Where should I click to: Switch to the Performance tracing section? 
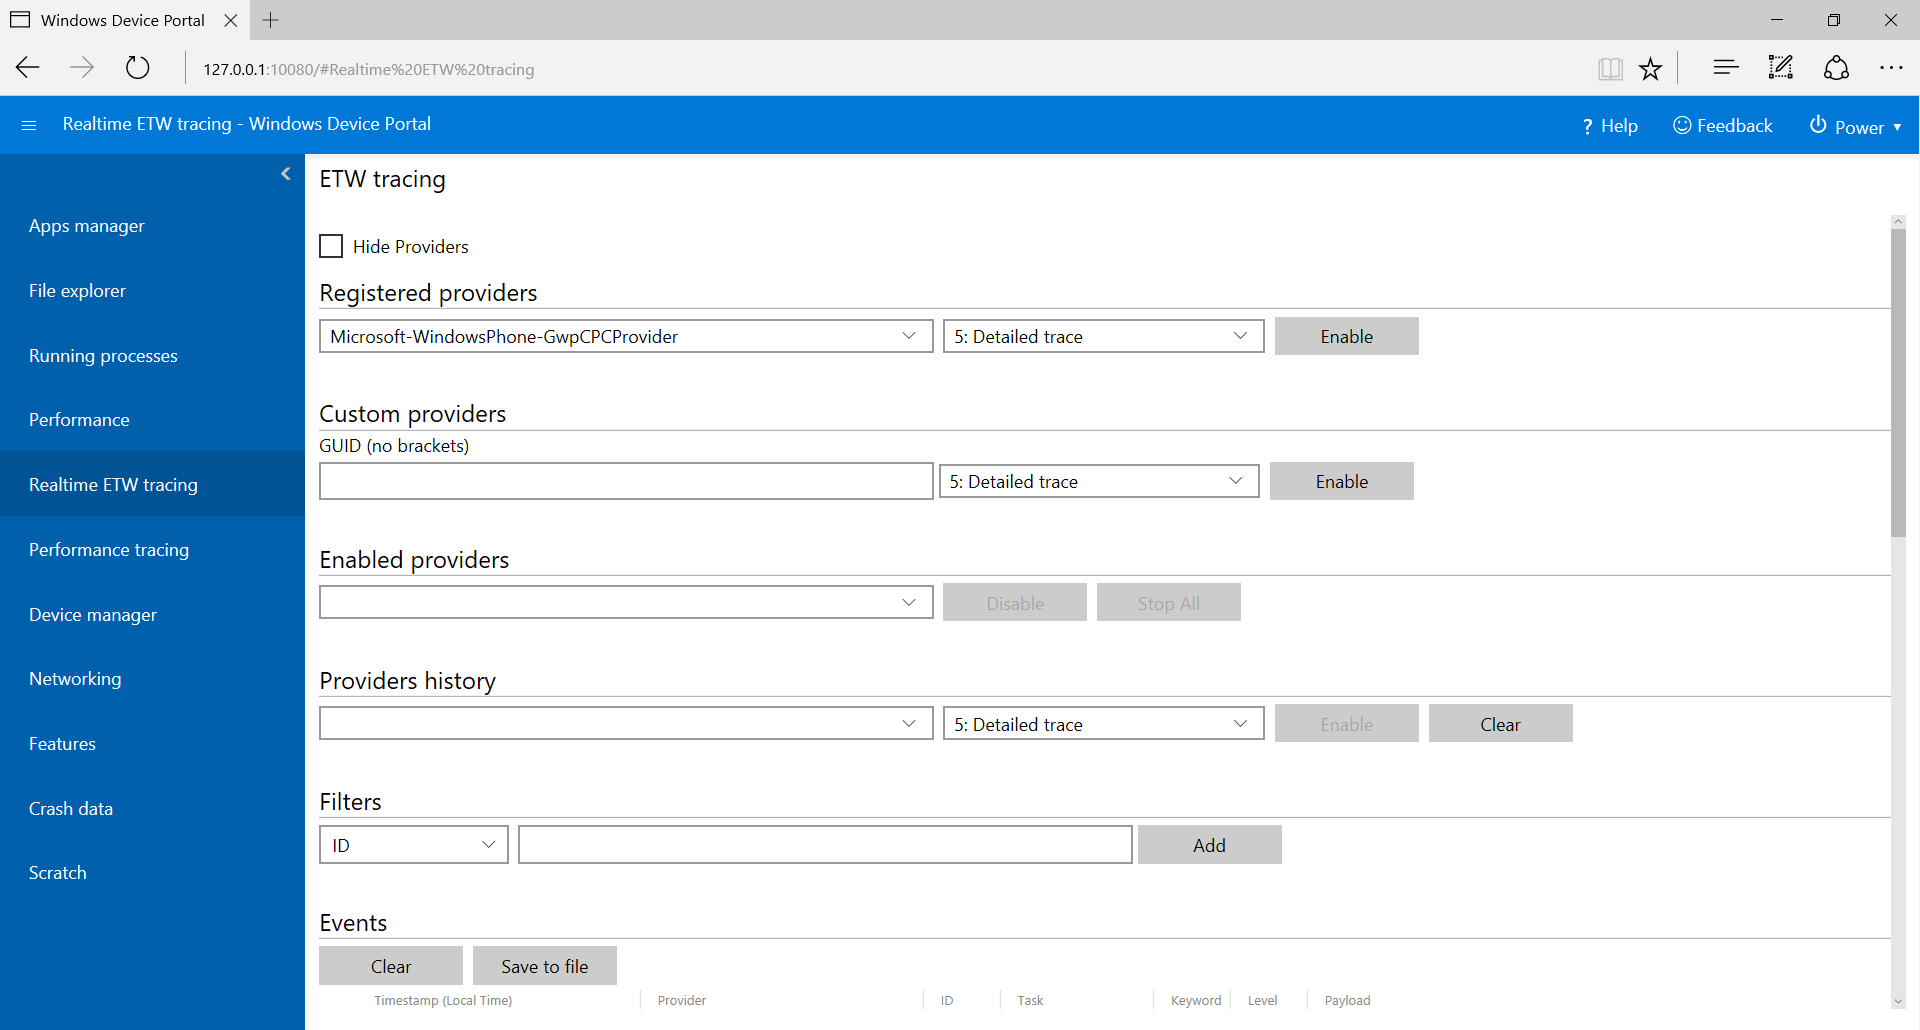[109, 549]
